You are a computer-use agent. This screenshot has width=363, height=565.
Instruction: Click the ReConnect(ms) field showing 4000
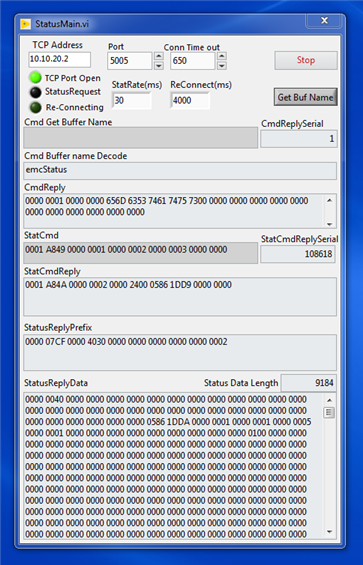click(x=190, y=101)
